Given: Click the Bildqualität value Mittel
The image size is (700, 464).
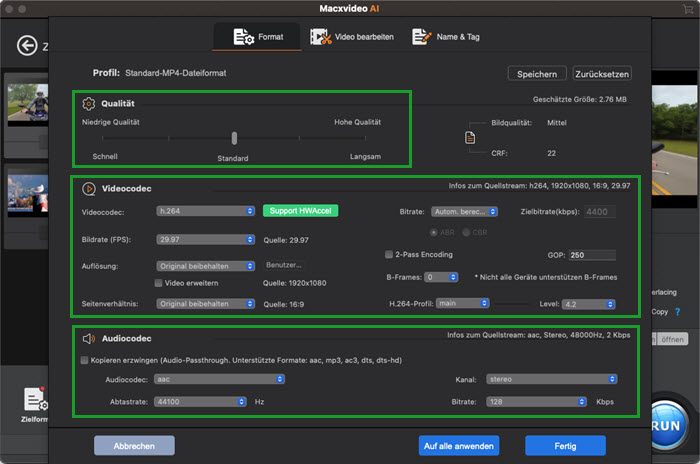Looking at the screenshot, I should [x=557, y=122].
